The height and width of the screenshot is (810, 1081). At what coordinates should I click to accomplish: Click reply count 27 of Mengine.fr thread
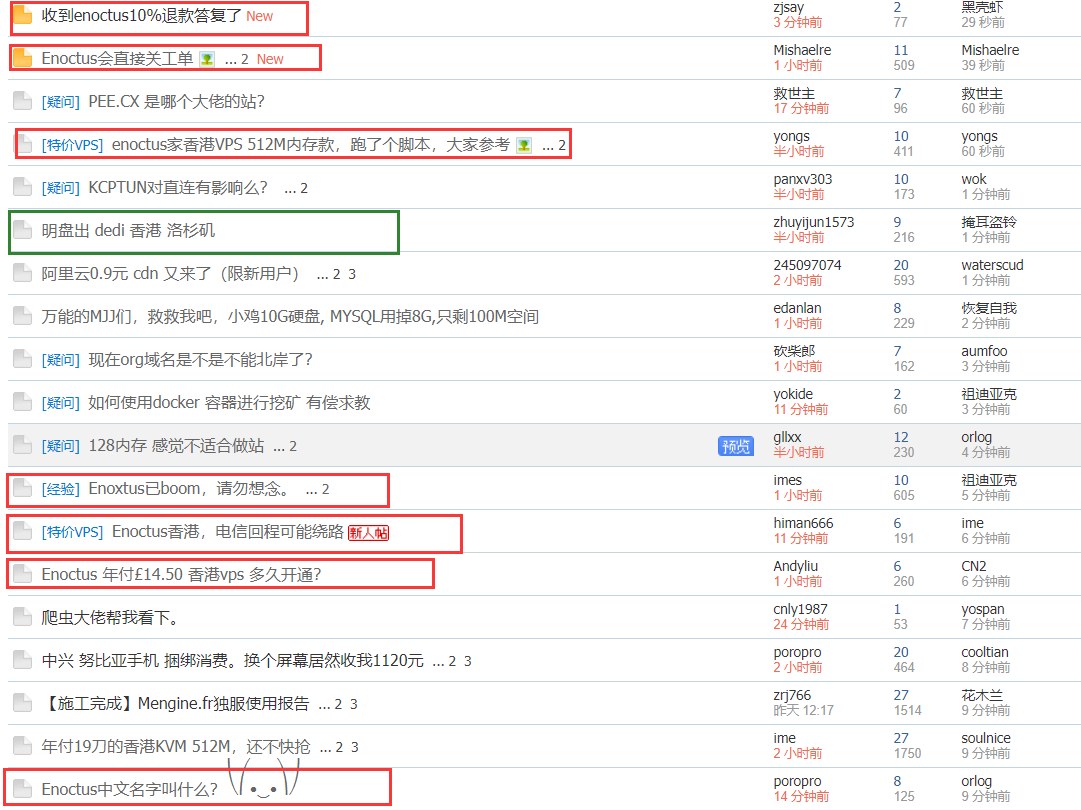pos(901,695)
